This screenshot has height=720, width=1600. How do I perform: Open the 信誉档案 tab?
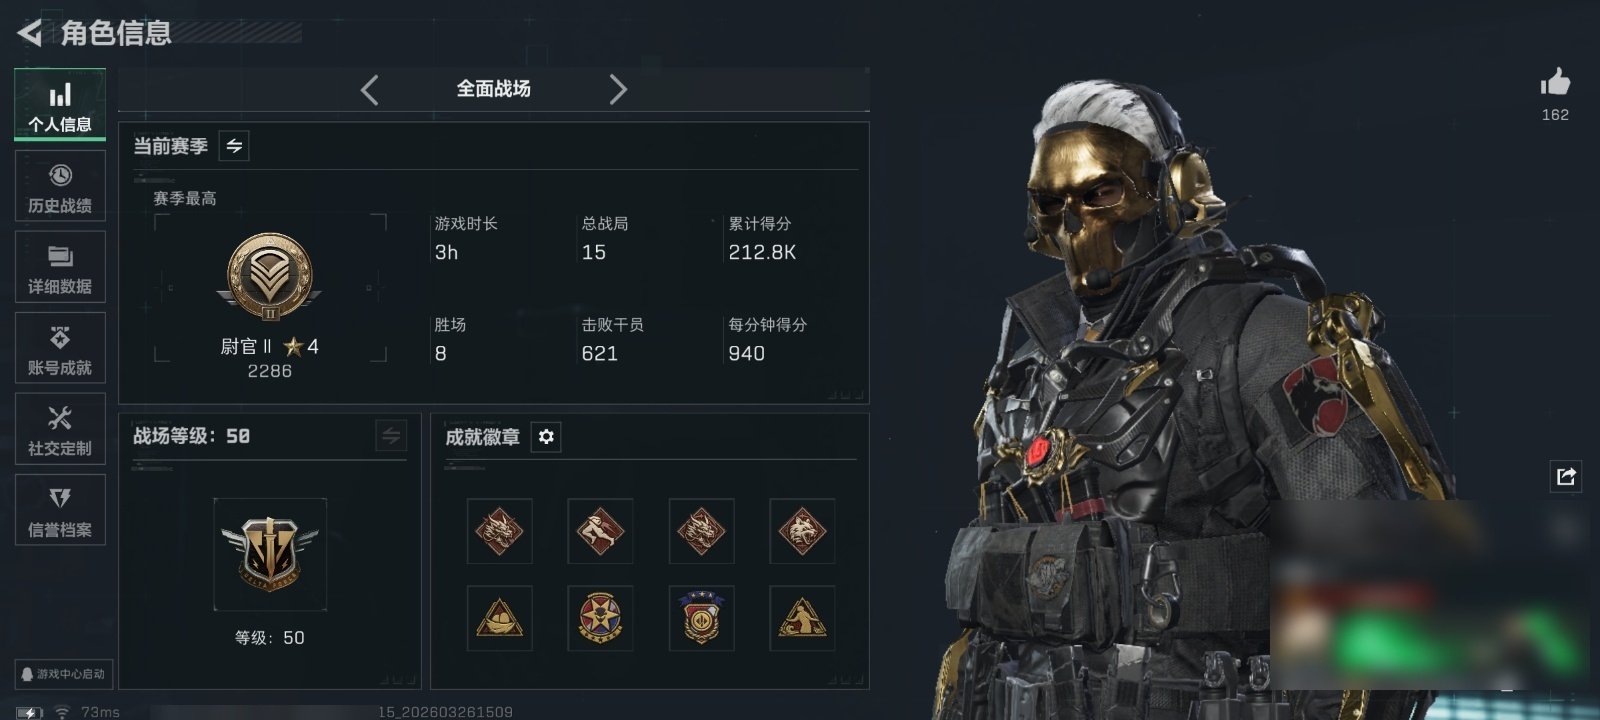tap(60, 510)
